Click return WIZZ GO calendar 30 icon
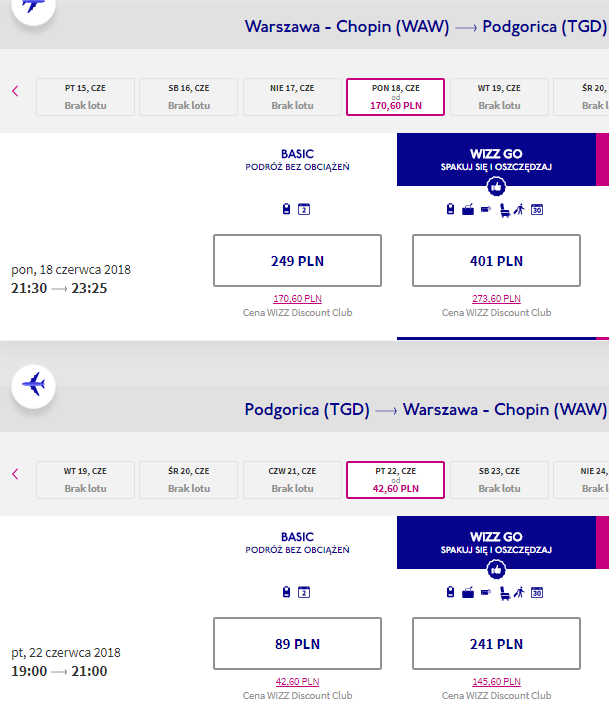 (x=537, y=592)
